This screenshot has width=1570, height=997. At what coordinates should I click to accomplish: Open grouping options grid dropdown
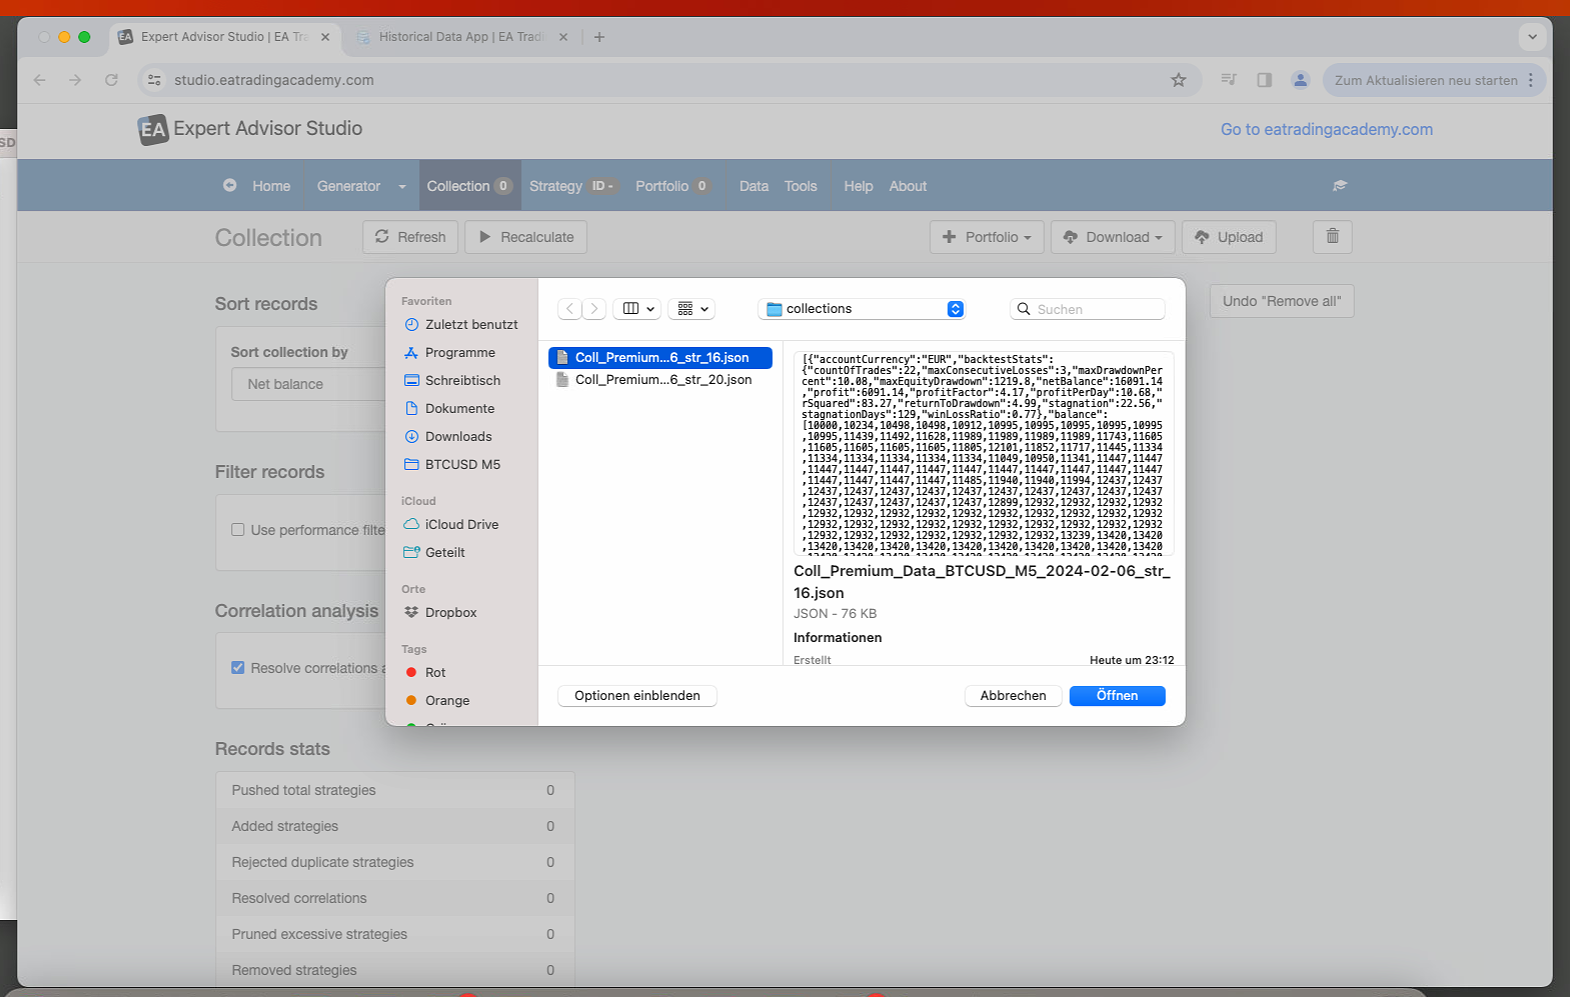[x=692, y=309]
